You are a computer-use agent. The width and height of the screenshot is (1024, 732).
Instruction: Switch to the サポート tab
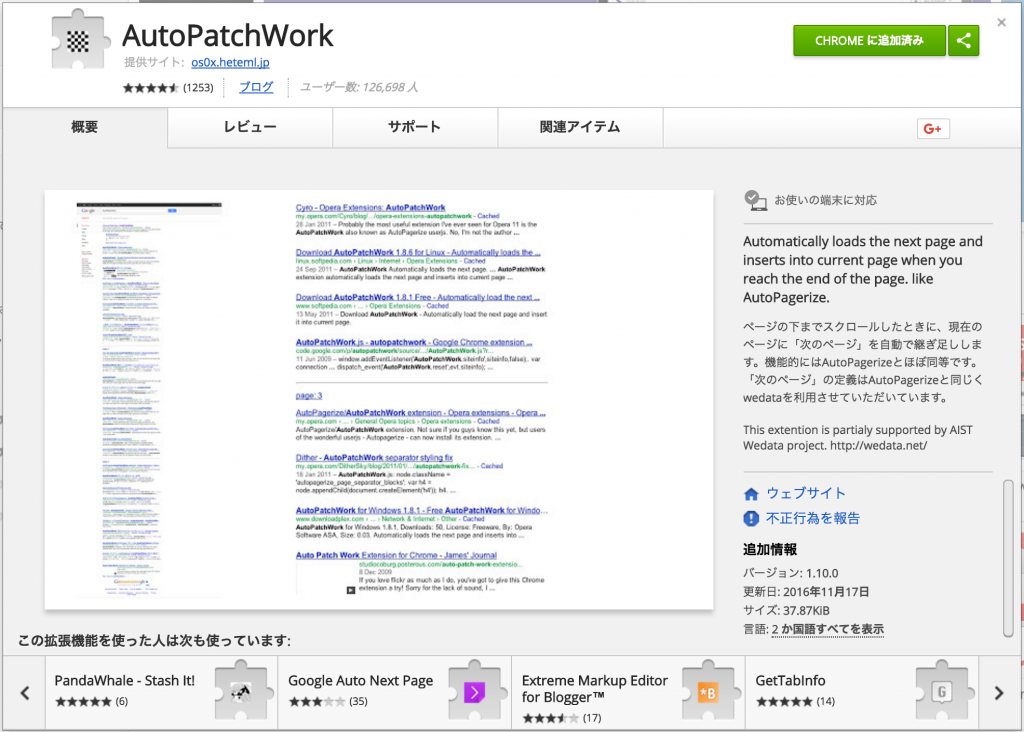click(415, 127)
